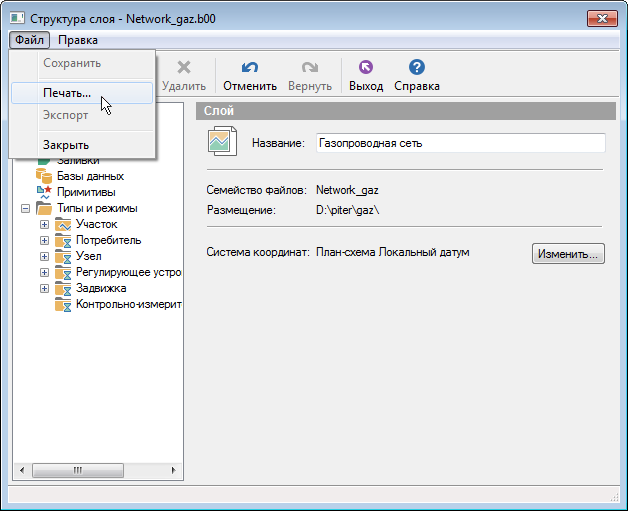Click the Система координат label
The width and height of the screenshot is (628, 511).
pyautogui.click(x=258, y=252)
